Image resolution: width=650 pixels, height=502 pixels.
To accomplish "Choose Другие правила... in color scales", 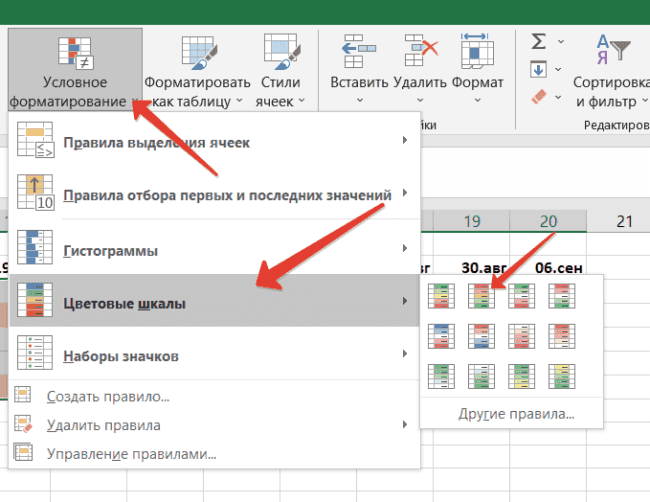I will [x=515, y=413].
